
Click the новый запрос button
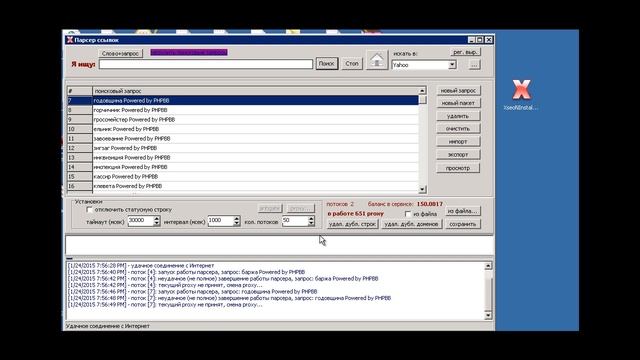pos(458,90)
